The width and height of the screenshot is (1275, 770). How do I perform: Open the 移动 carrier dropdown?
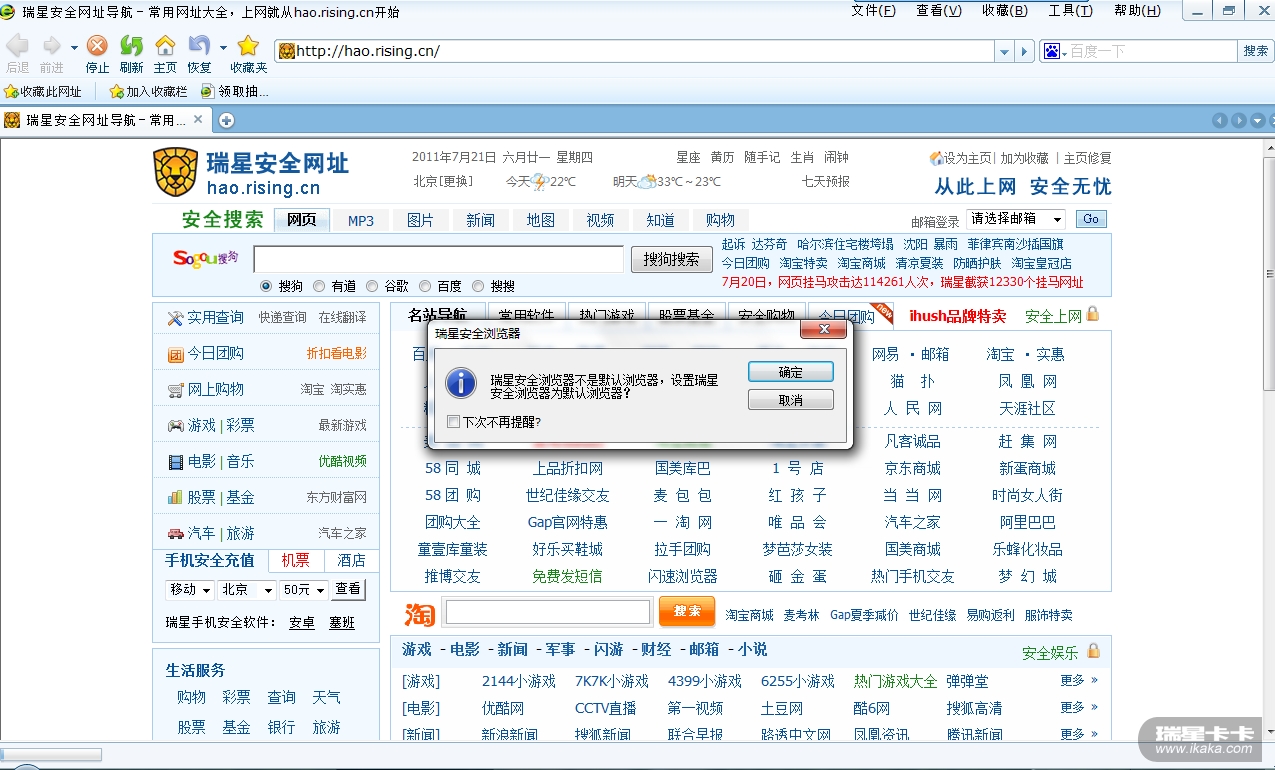click(x=190, y=590)
